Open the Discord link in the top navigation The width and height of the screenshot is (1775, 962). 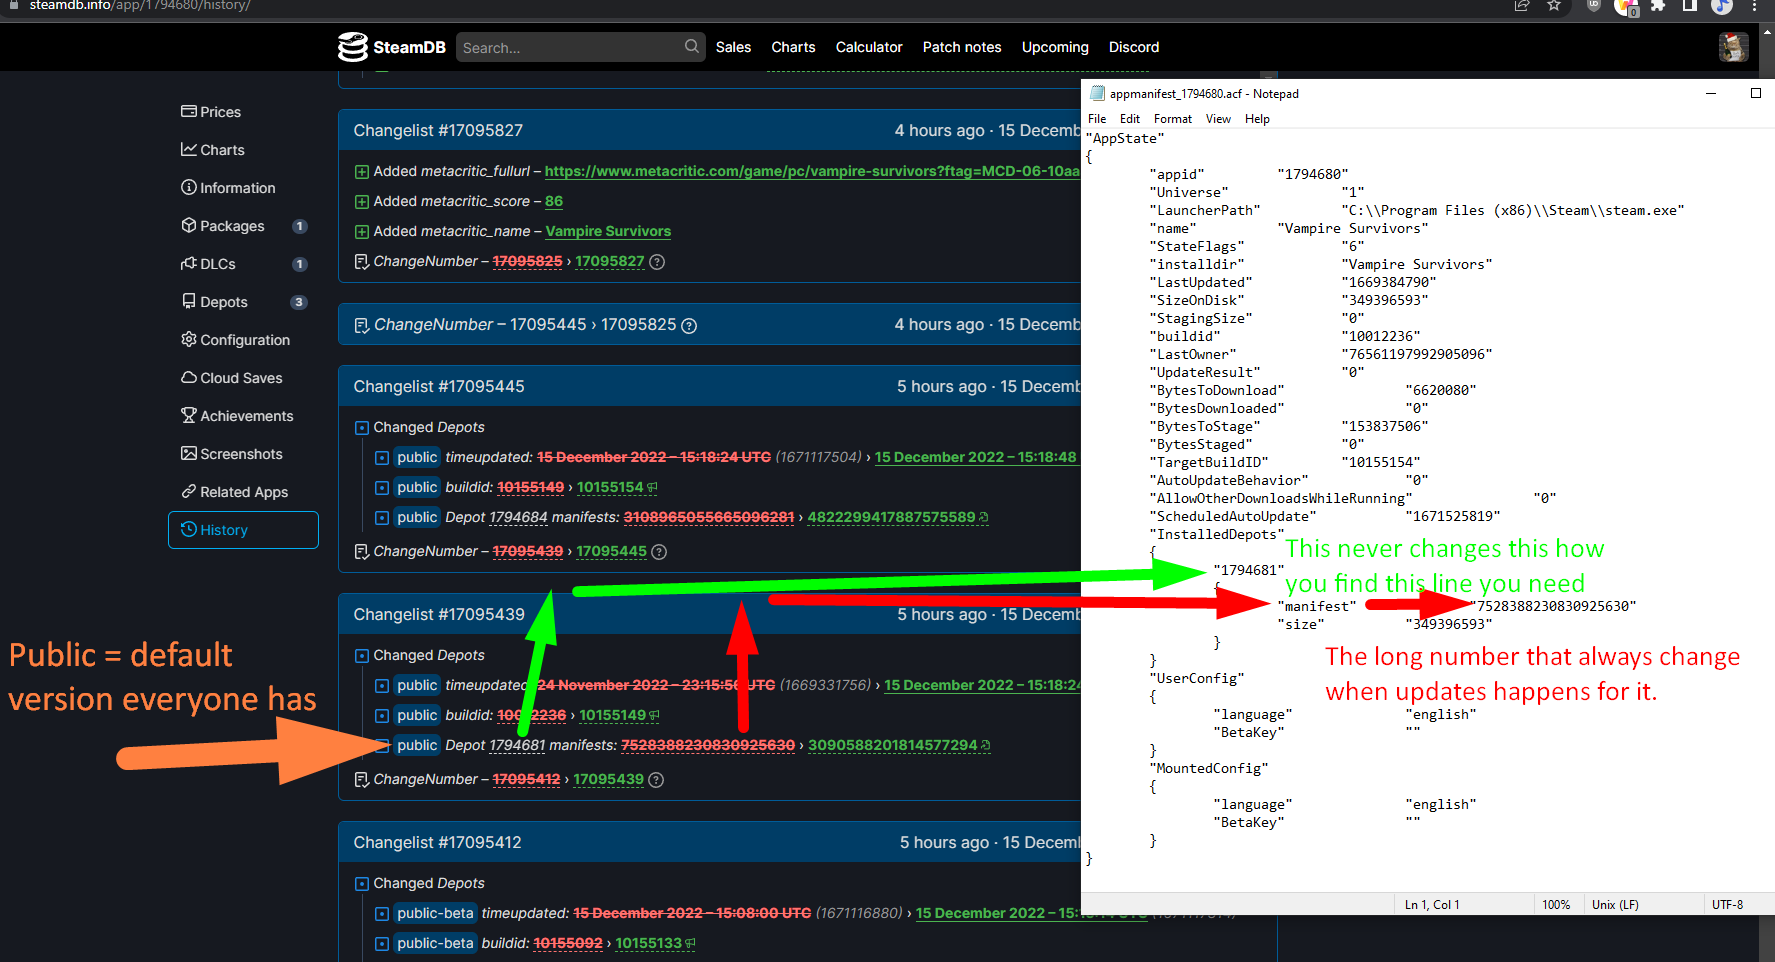pos(1134,47)
